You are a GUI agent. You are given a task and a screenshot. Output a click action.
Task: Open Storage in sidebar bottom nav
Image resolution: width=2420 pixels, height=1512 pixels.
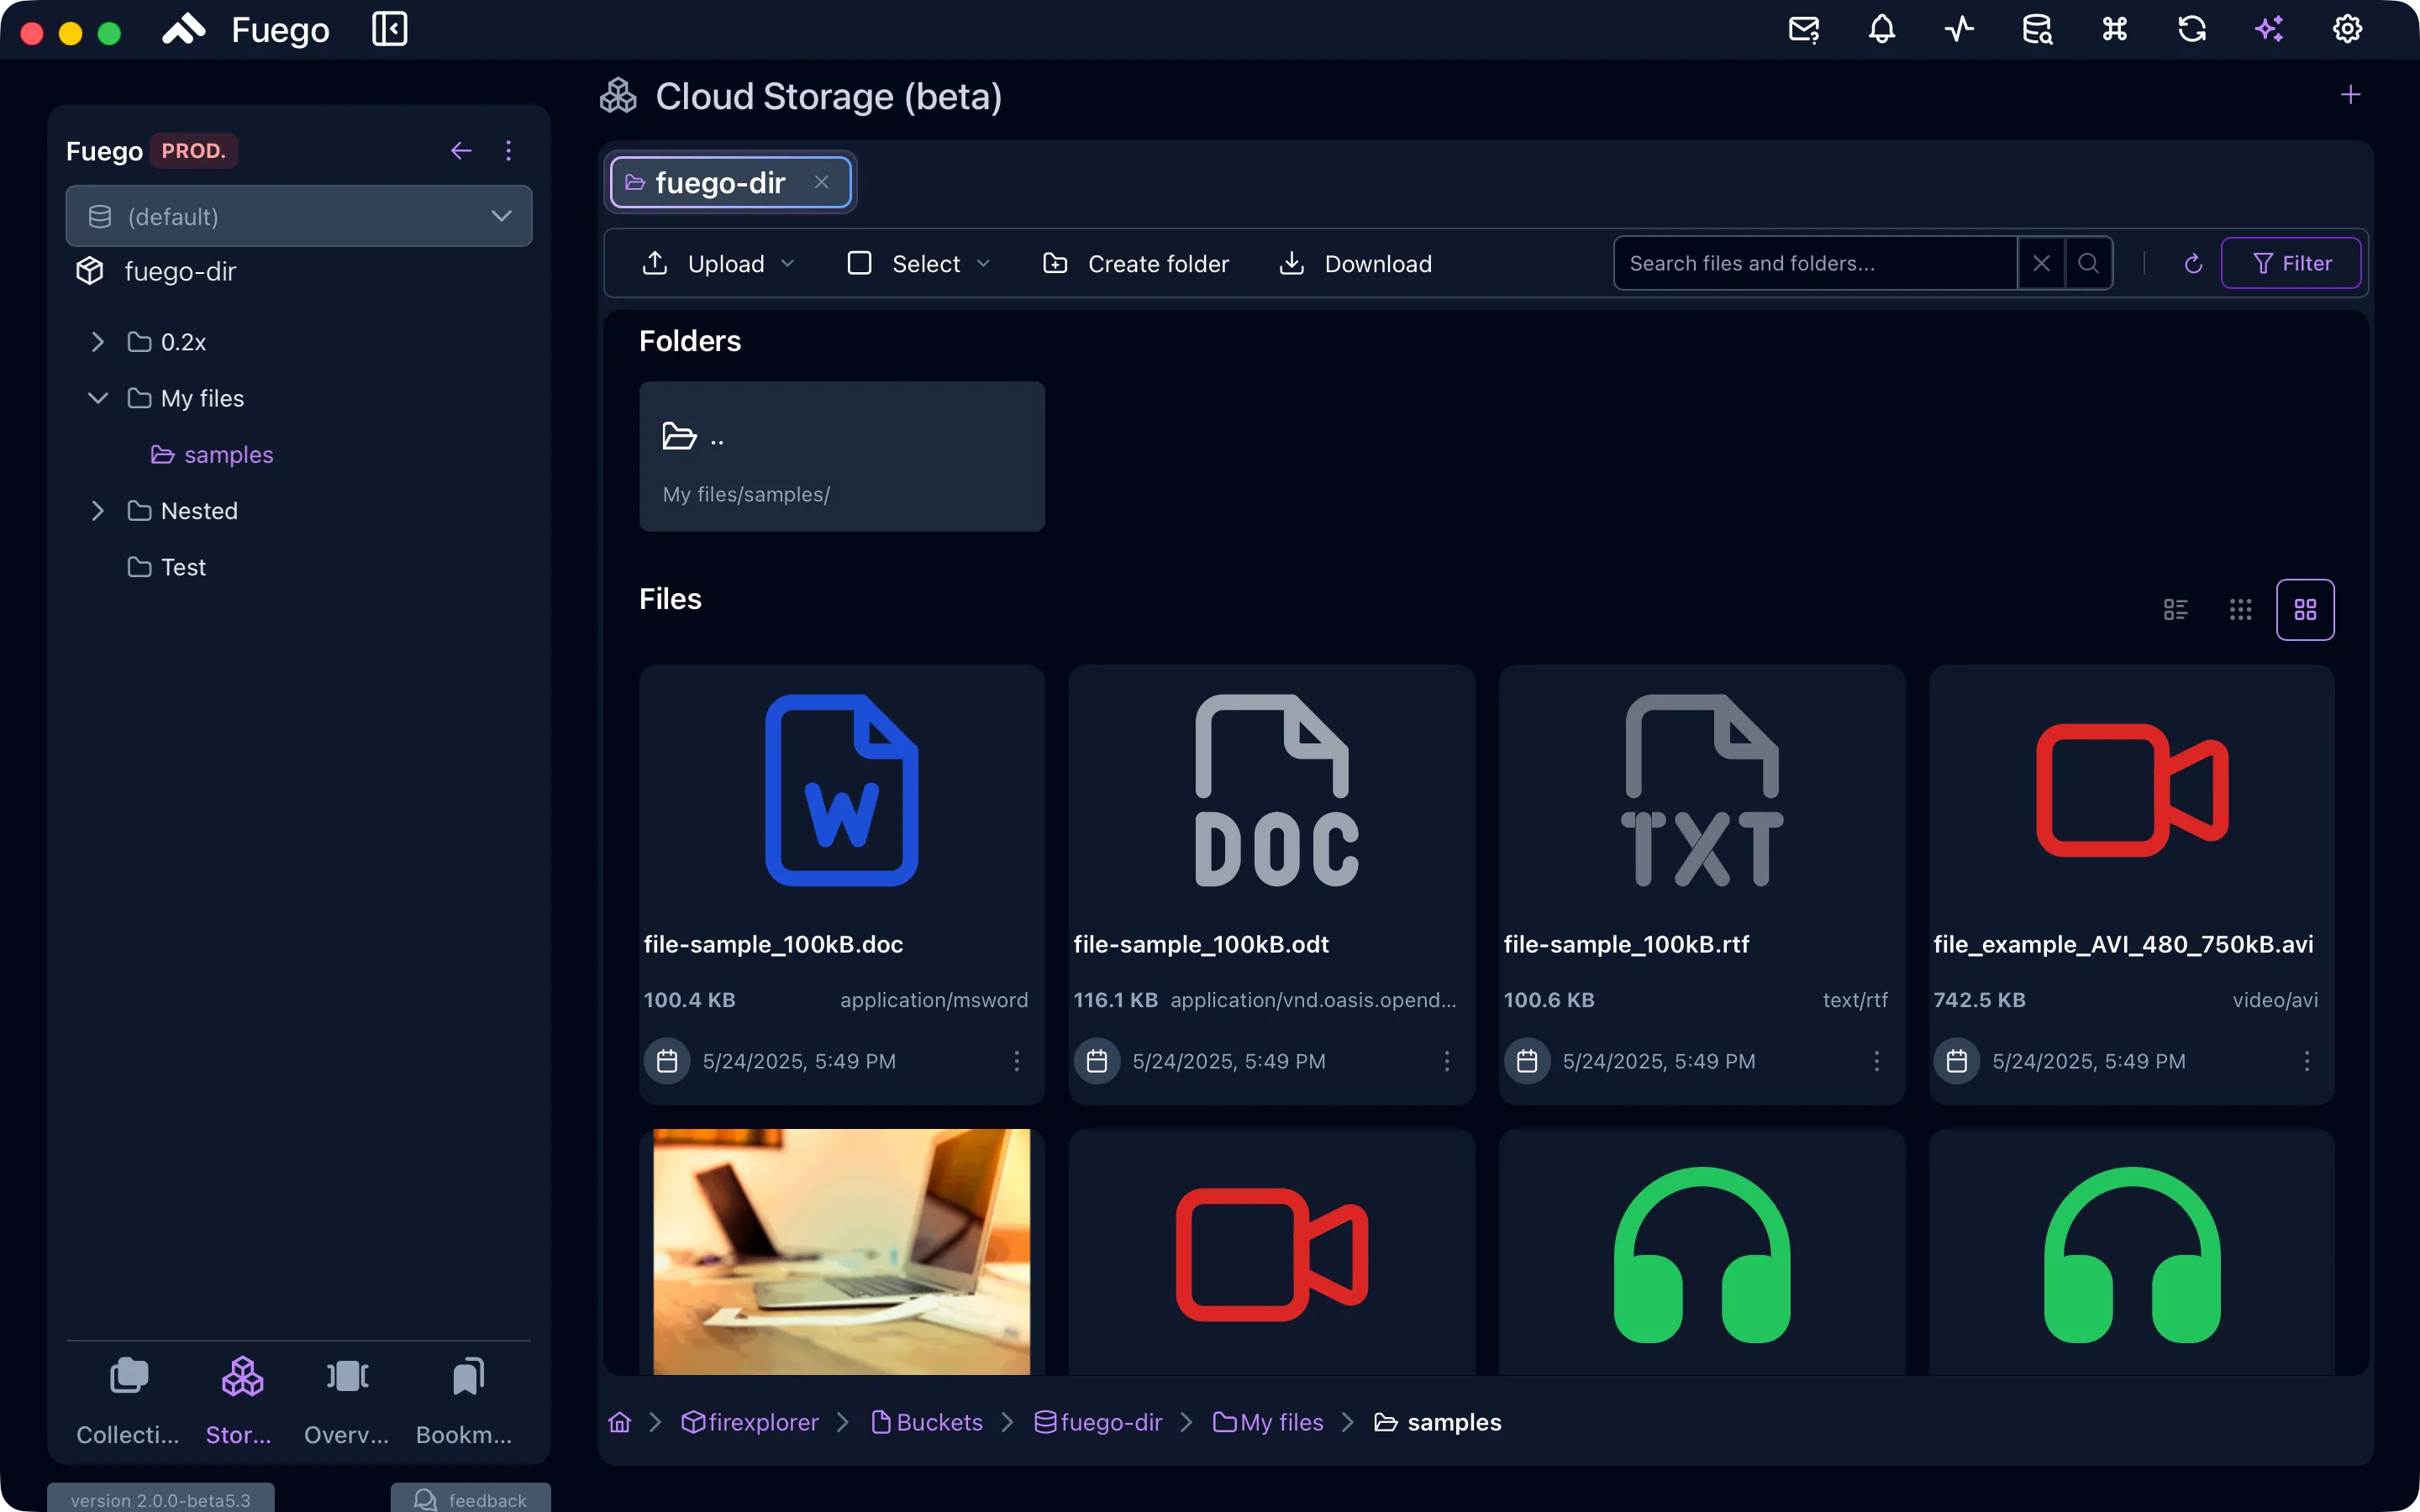[240, 1401]
